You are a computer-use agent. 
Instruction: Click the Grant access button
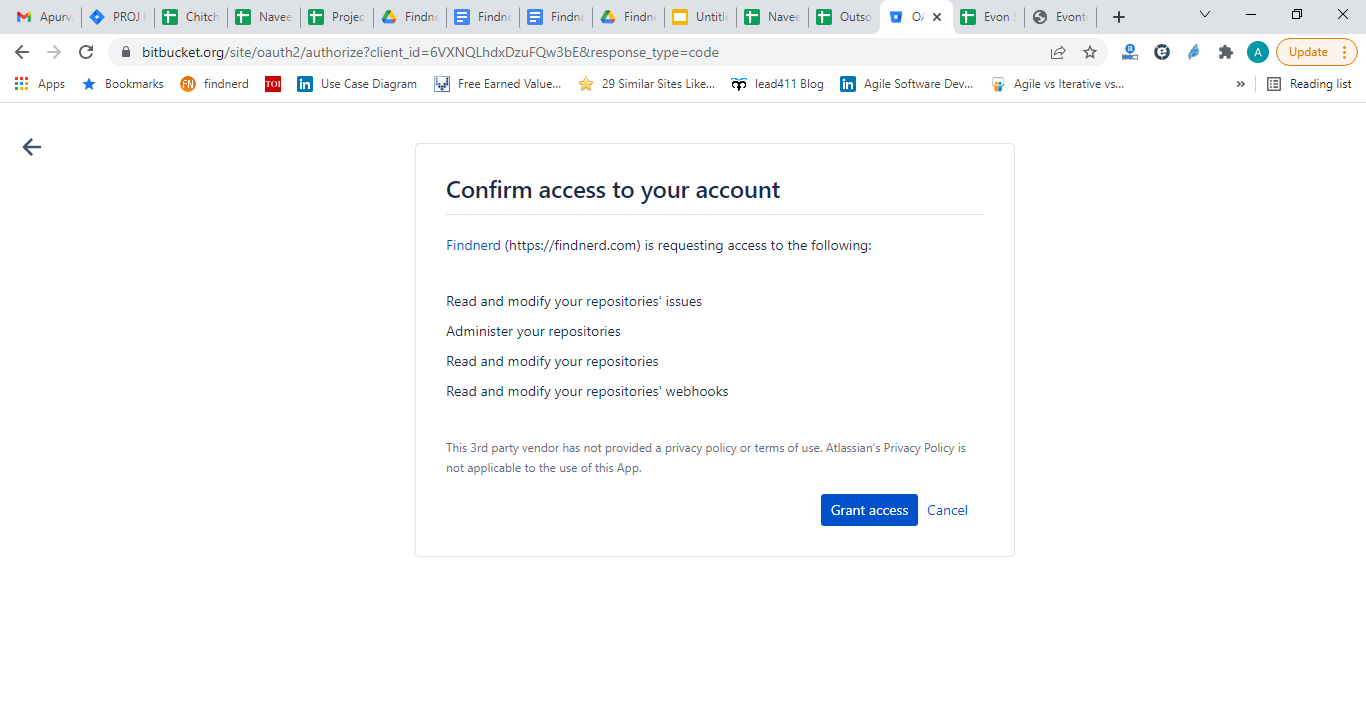[x=869, y=510]
